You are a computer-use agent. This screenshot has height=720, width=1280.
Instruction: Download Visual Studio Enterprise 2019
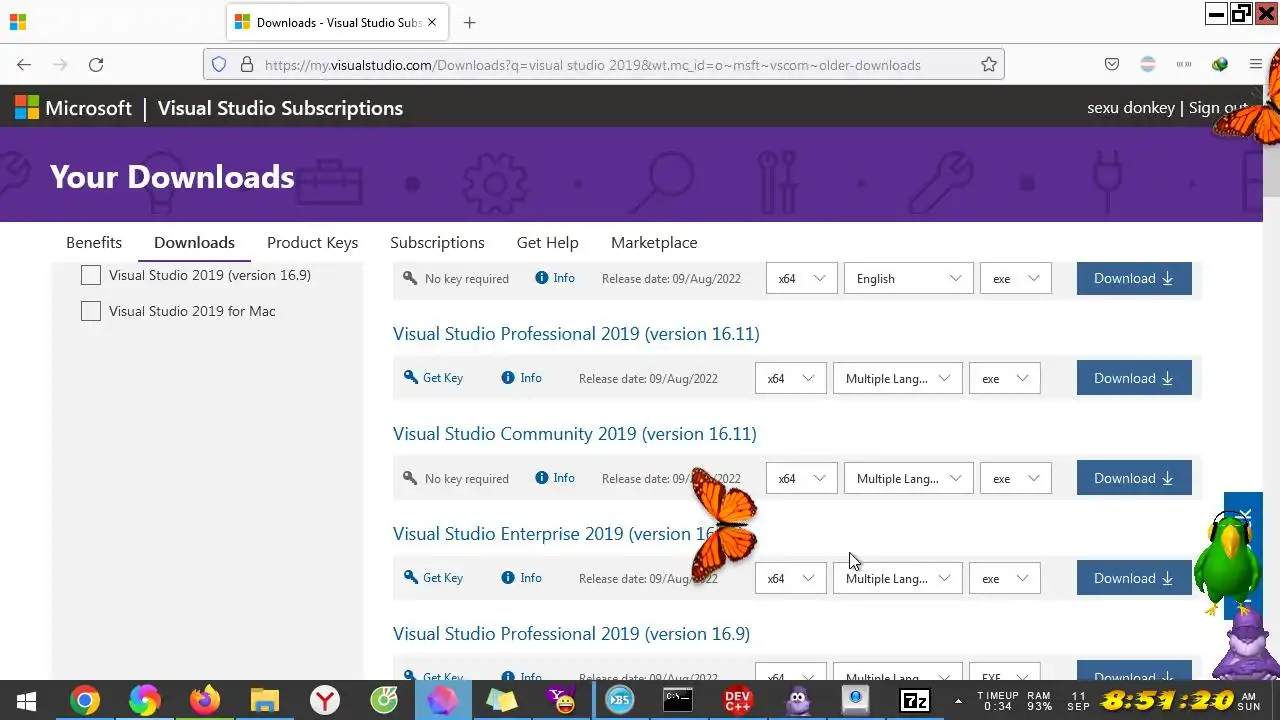pyautogui.click(x=1134, y=578)
